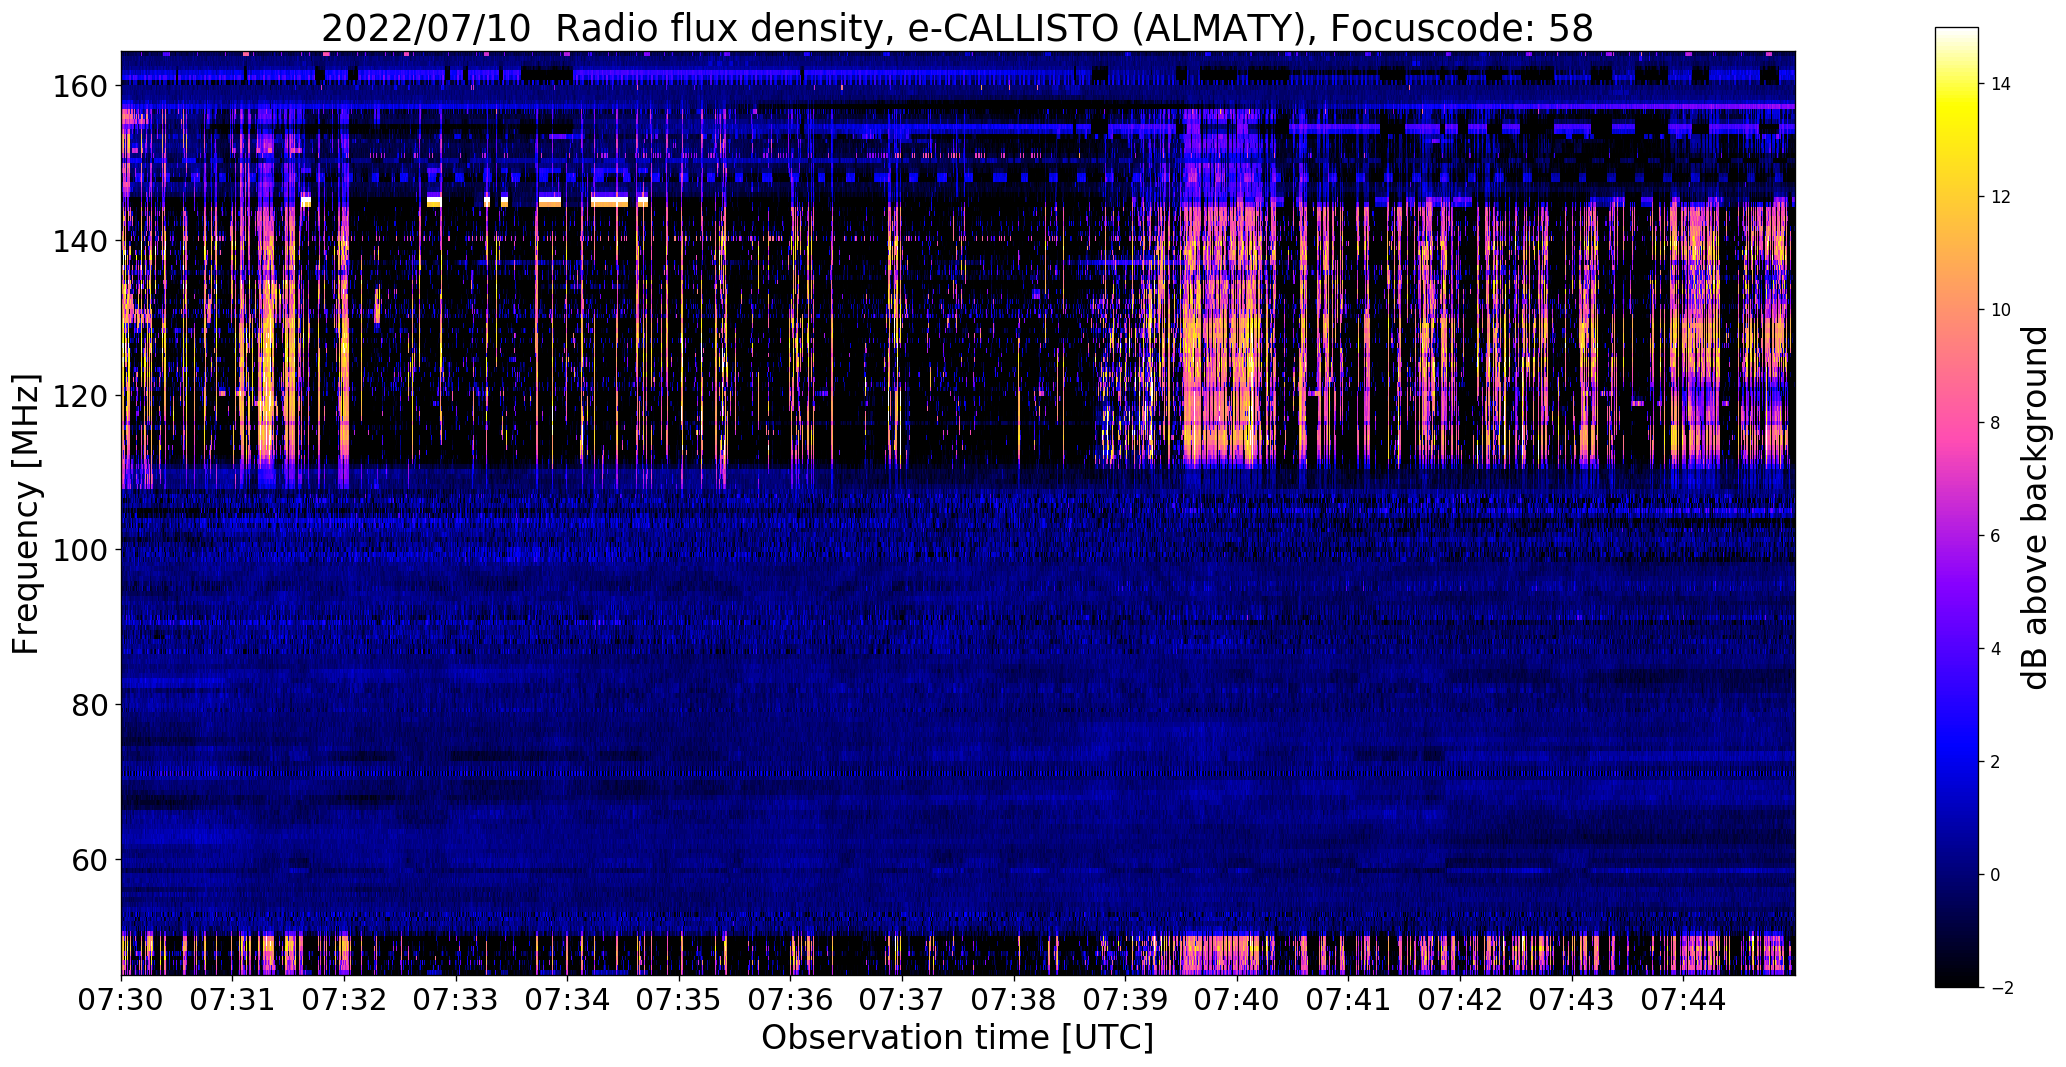Click the 07:34 time tick label
Image resolution: width=2066 pixels, height=1067 pixels.
[x=568, y=1000]
